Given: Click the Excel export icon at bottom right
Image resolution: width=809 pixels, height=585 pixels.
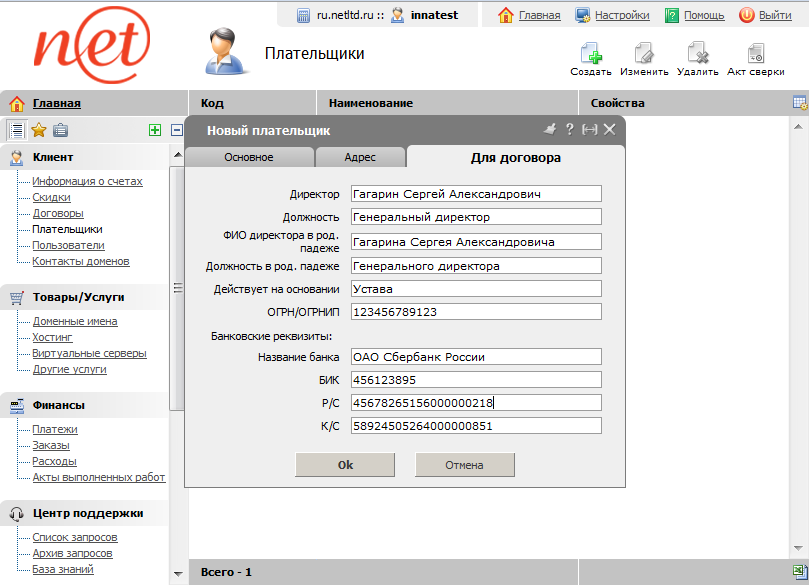Looking at the screenshot, I should pos(799,571).
